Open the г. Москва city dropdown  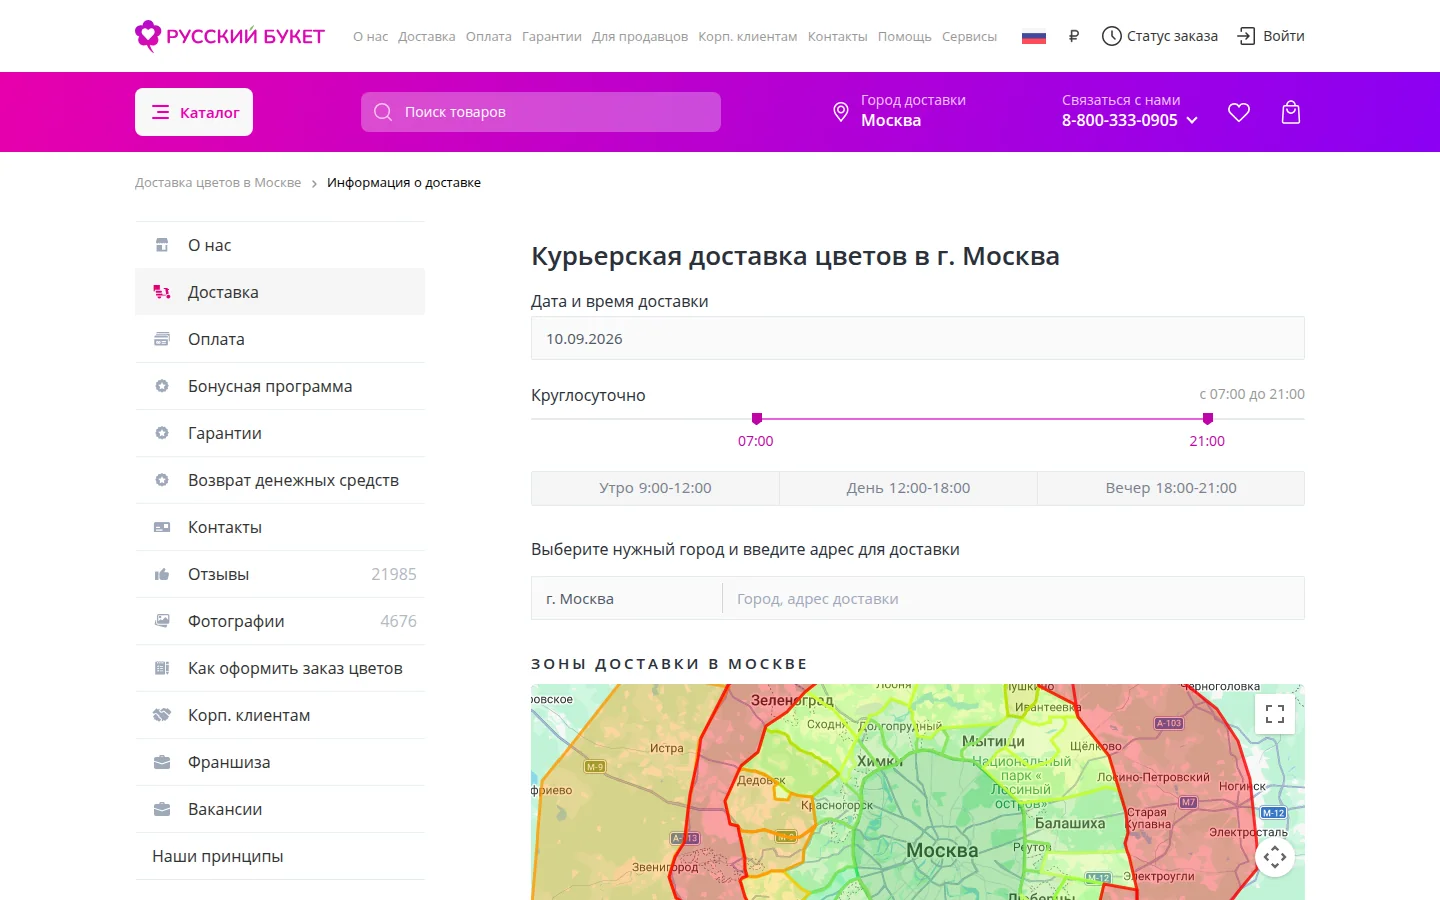point(627,598)
